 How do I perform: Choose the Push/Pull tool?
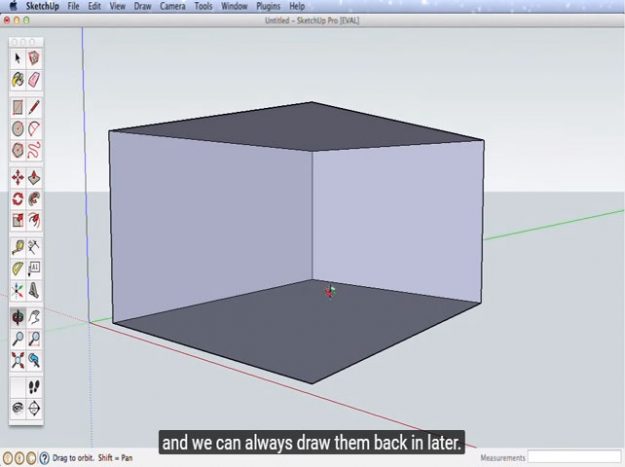pyautogui.click(x=34, y=177)
